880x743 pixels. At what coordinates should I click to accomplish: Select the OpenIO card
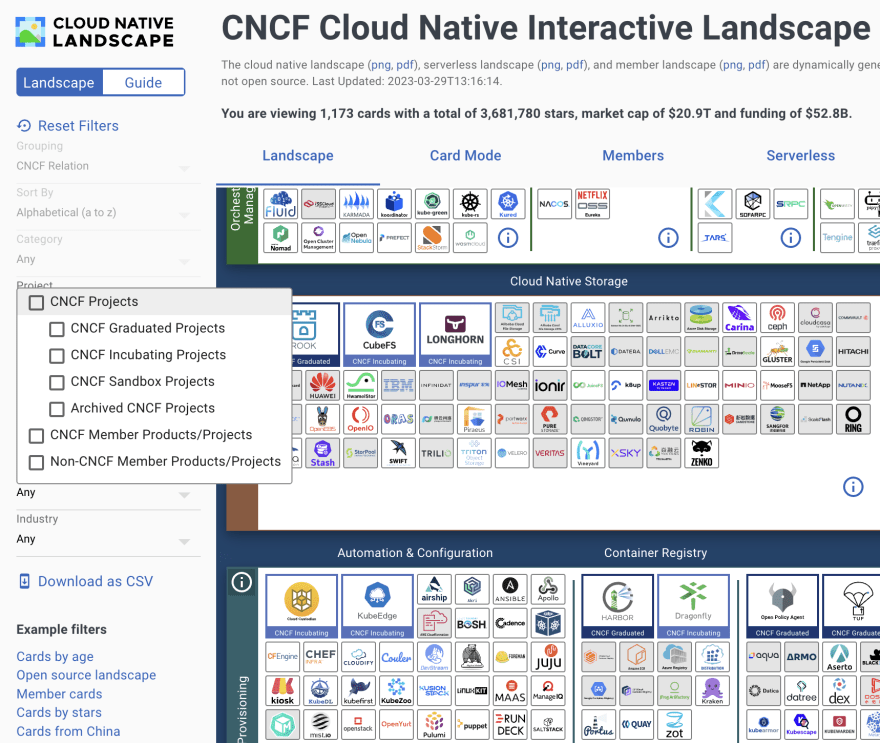[360, 419]
